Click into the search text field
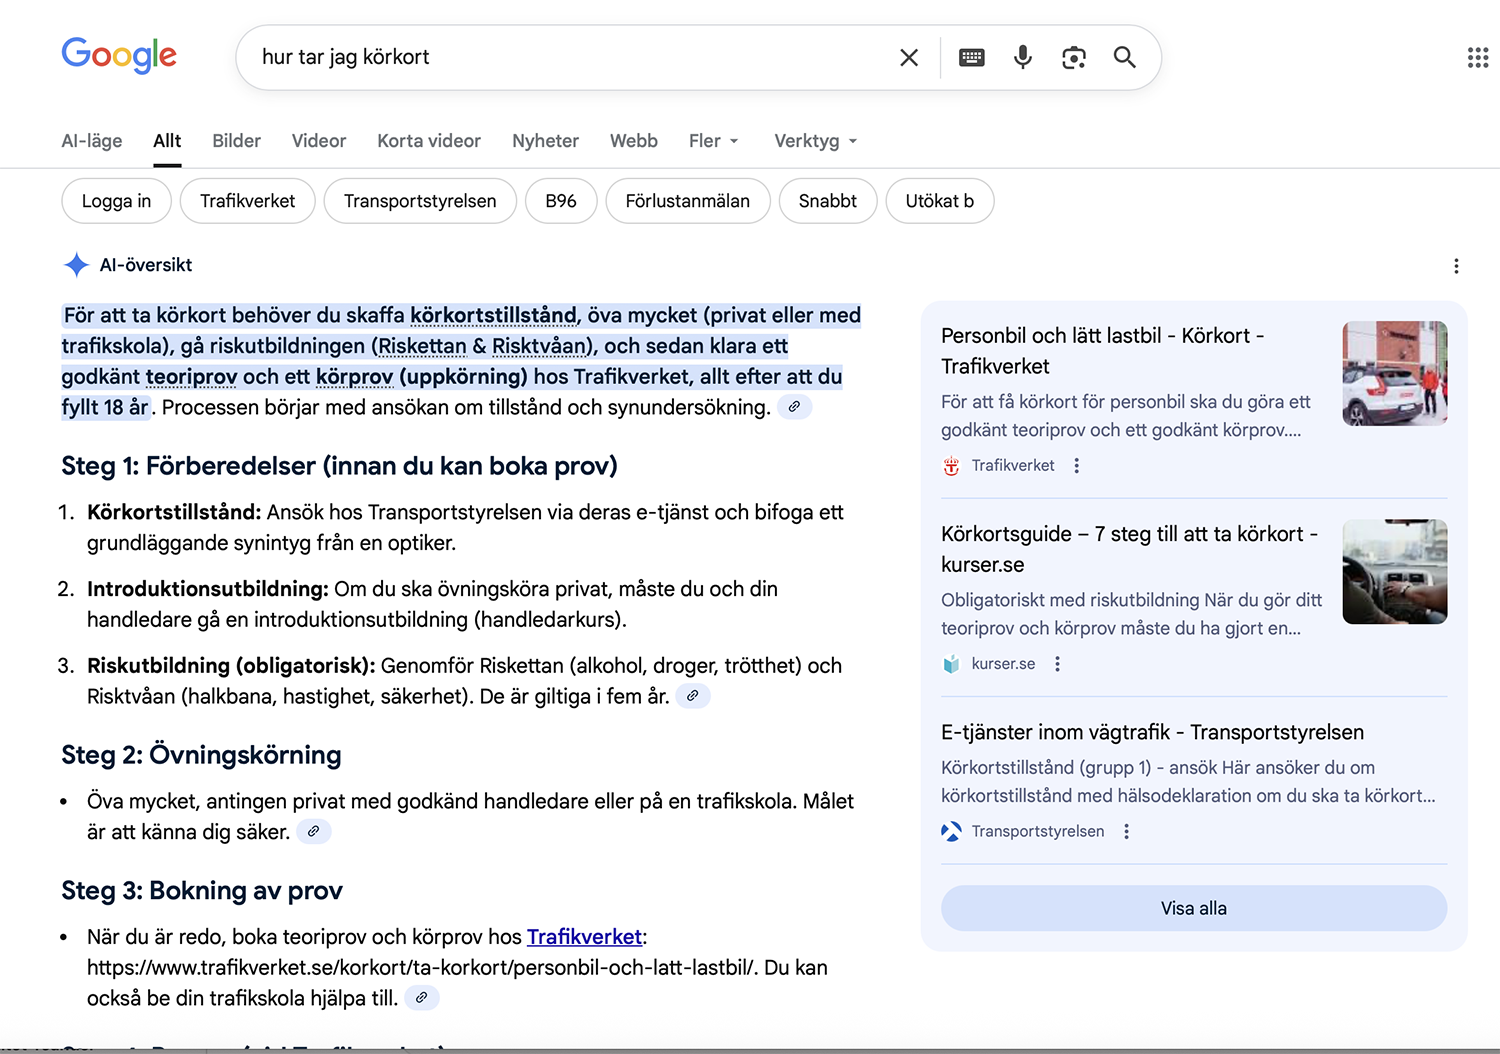The width and height of the screenshot is (1500, 1054). pyautogui.click(x=570, y=58)
